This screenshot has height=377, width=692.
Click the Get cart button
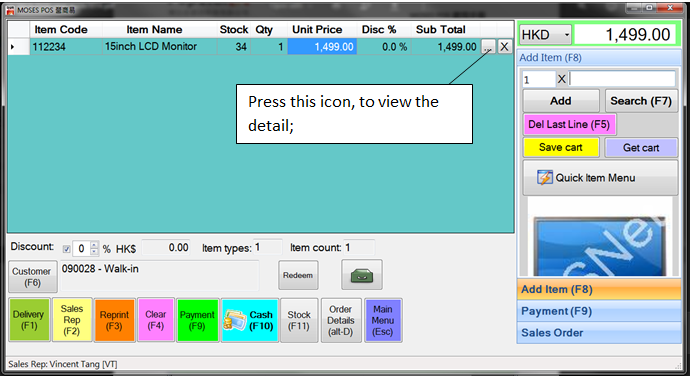(641, 148)
